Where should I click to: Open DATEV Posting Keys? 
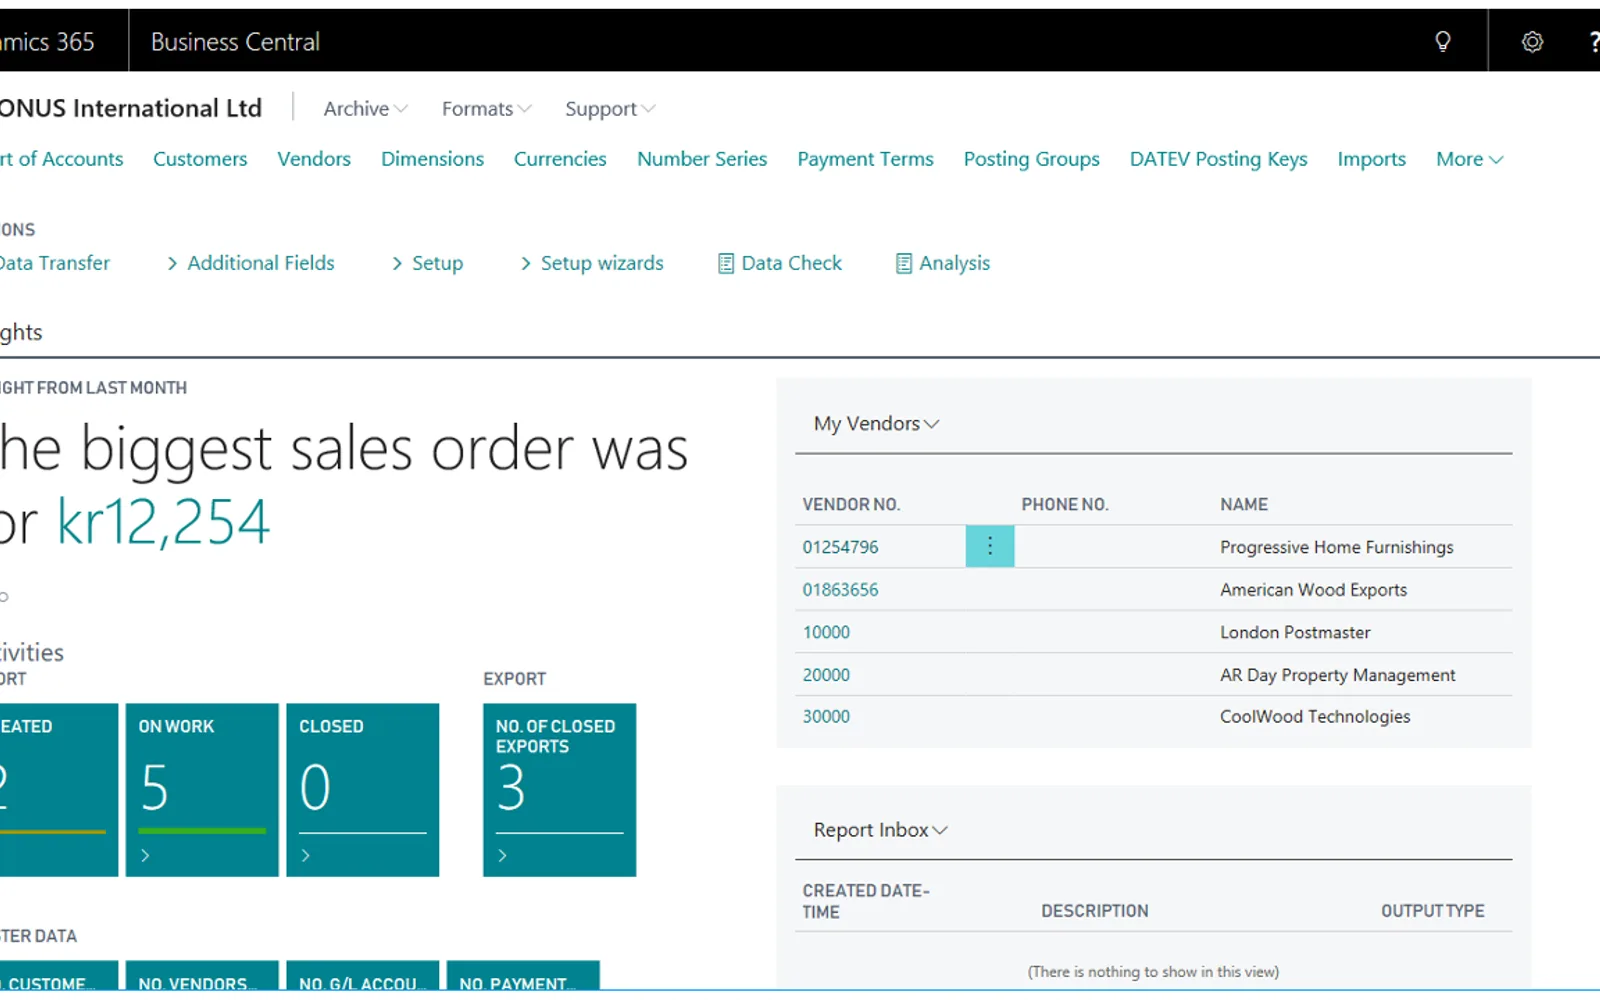(1218, 159)
